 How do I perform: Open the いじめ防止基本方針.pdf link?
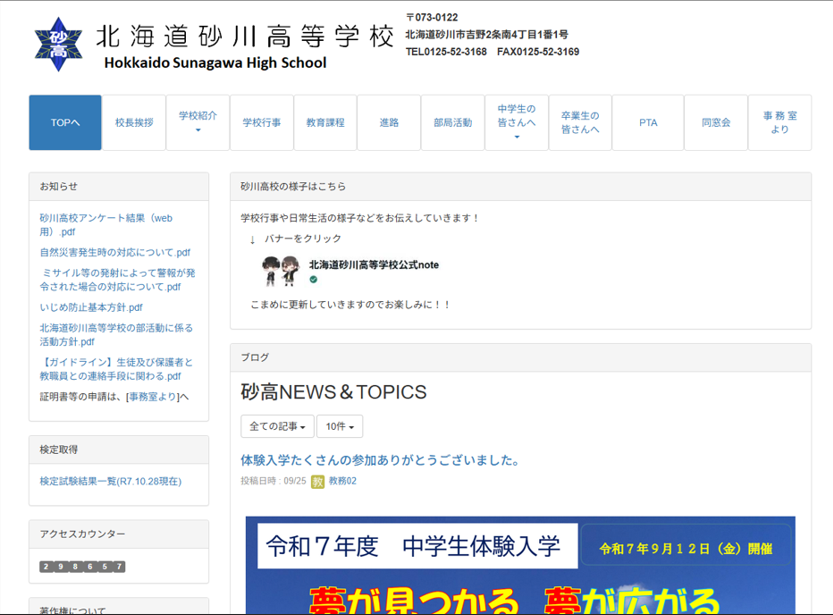pos(91,308)
